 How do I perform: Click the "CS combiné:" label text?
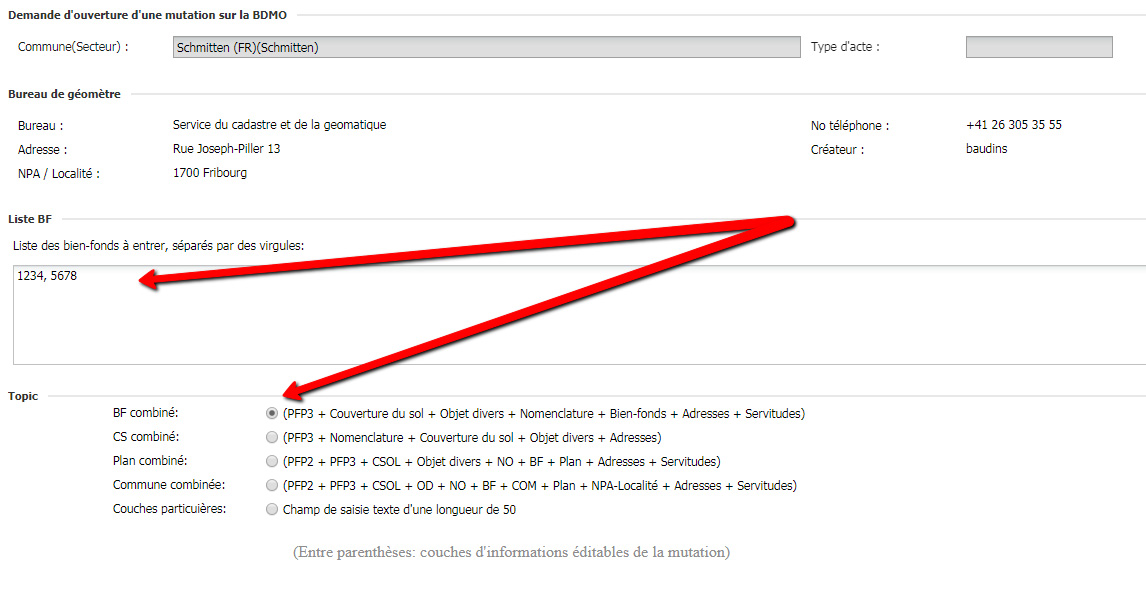pos(146,437)
